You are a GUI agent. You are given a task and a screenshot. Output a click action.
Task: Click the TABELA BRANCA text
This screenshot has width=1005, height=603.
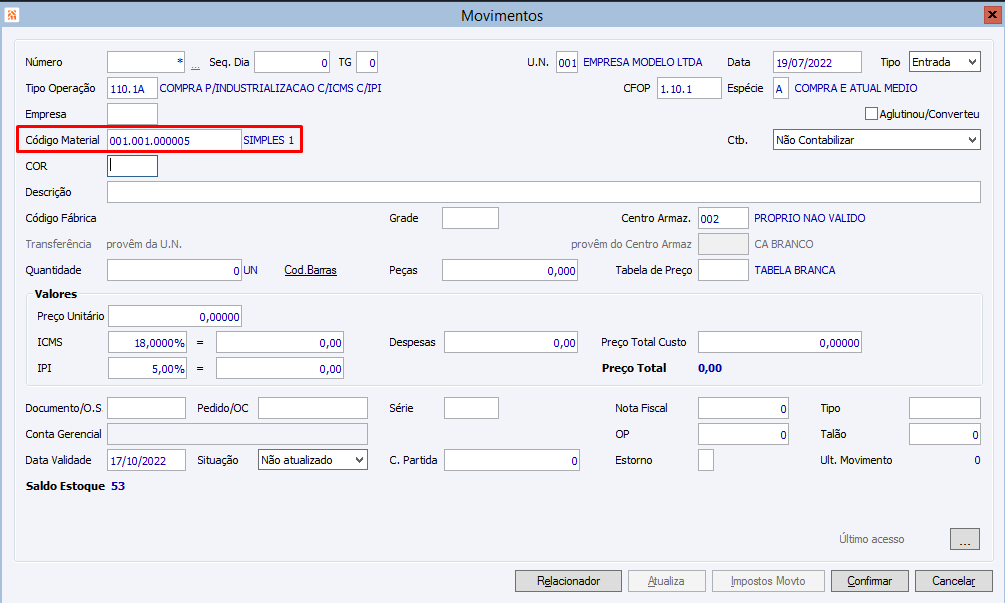point(795,270)
